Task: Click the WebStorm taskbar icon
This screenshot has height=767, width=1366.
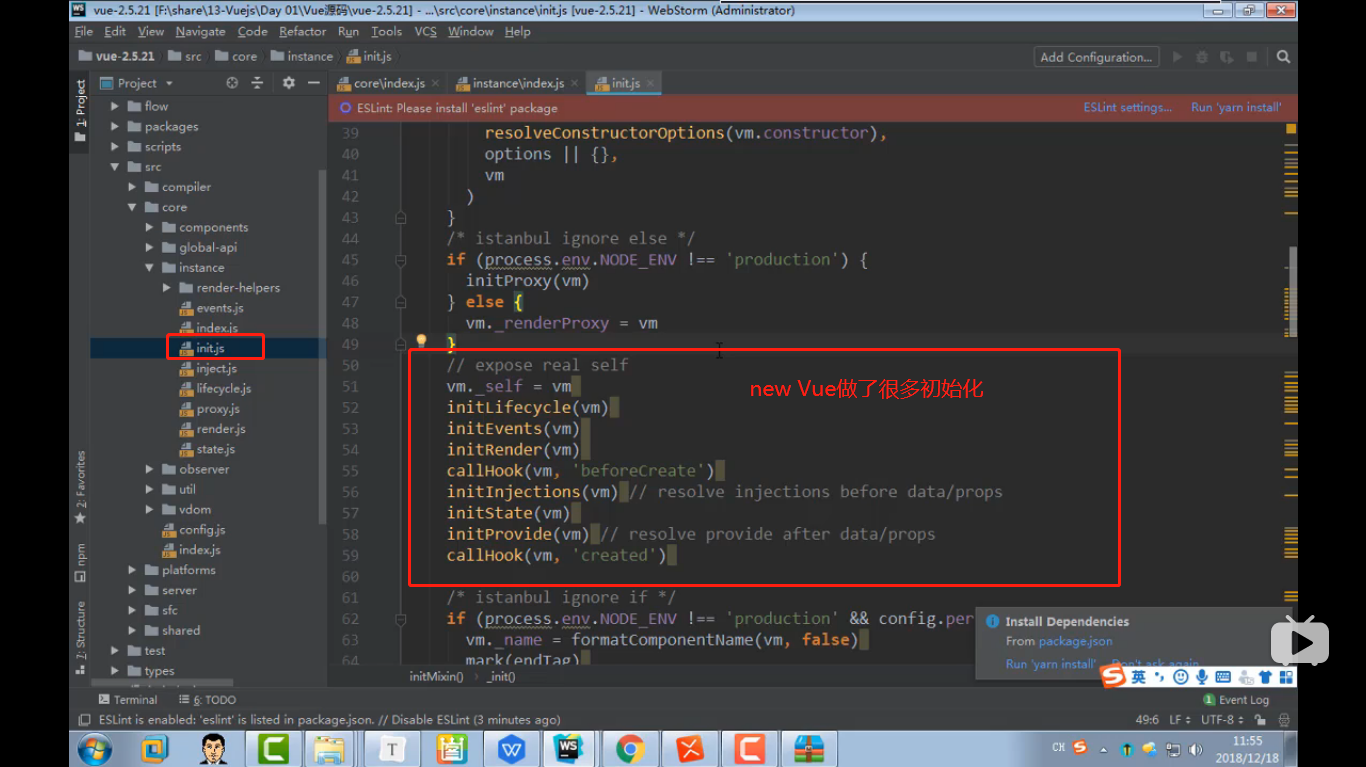Action: 569,748
